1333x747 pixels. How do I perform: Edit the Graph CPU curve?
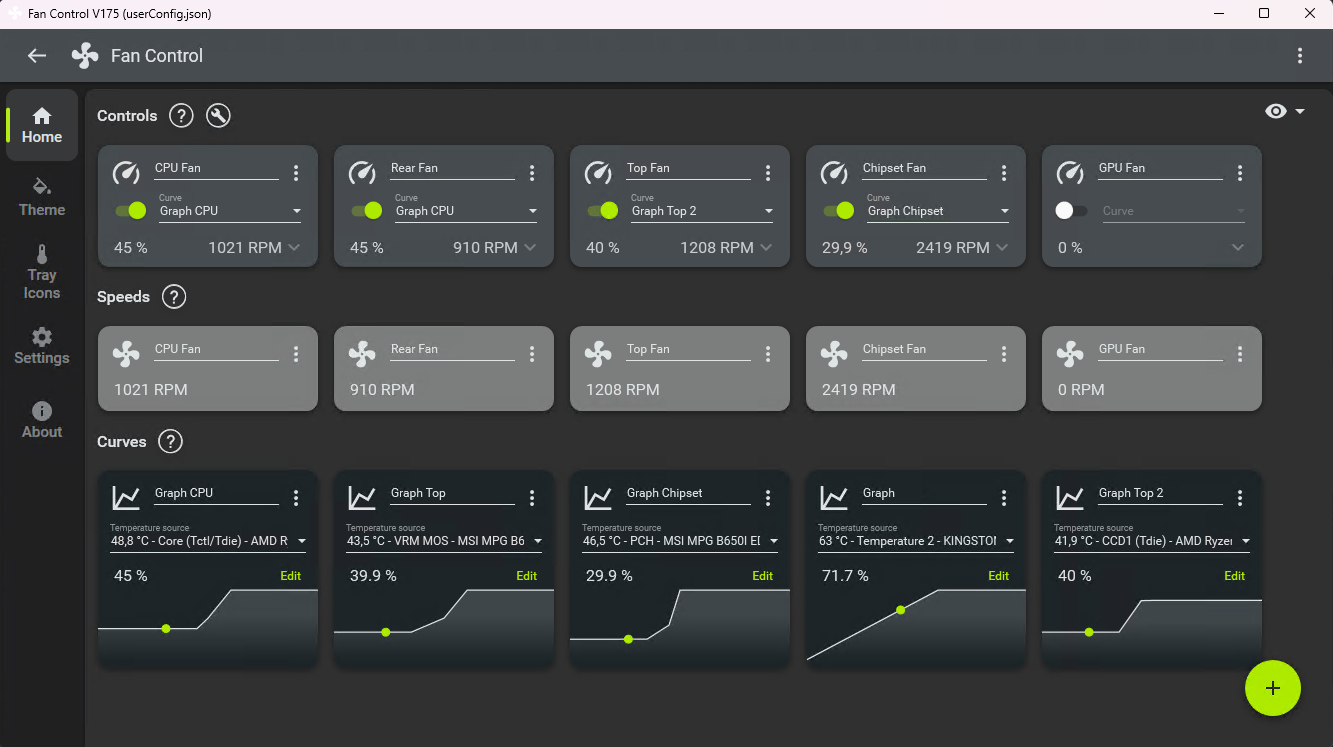[290, 576]
